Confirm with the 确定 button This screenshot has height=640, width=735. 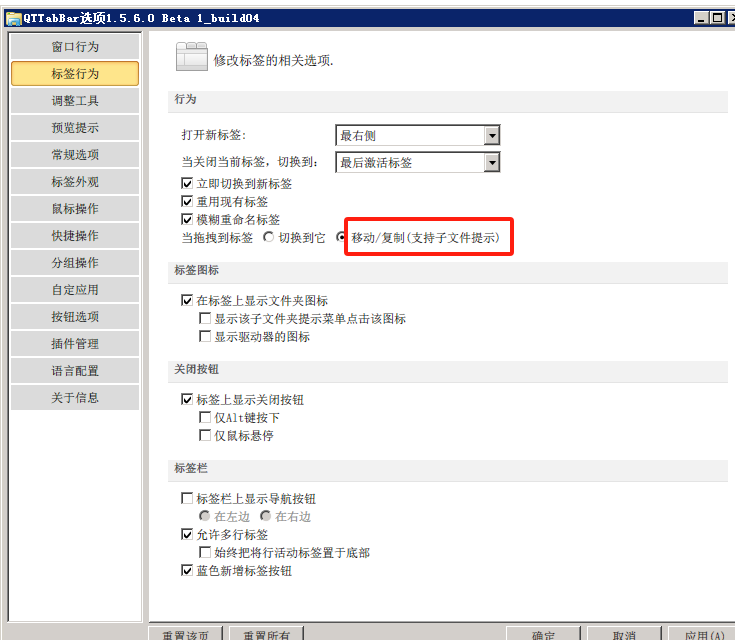543,633
